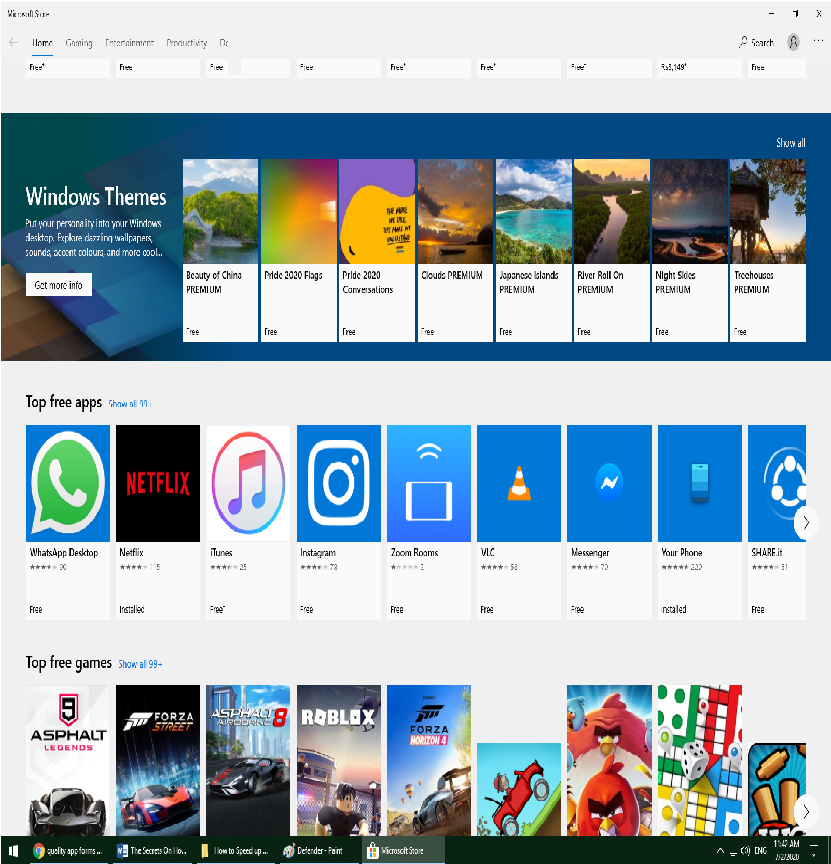Open the Word document in taskbar
Screen dimensions: 831x864
point(152,850)
